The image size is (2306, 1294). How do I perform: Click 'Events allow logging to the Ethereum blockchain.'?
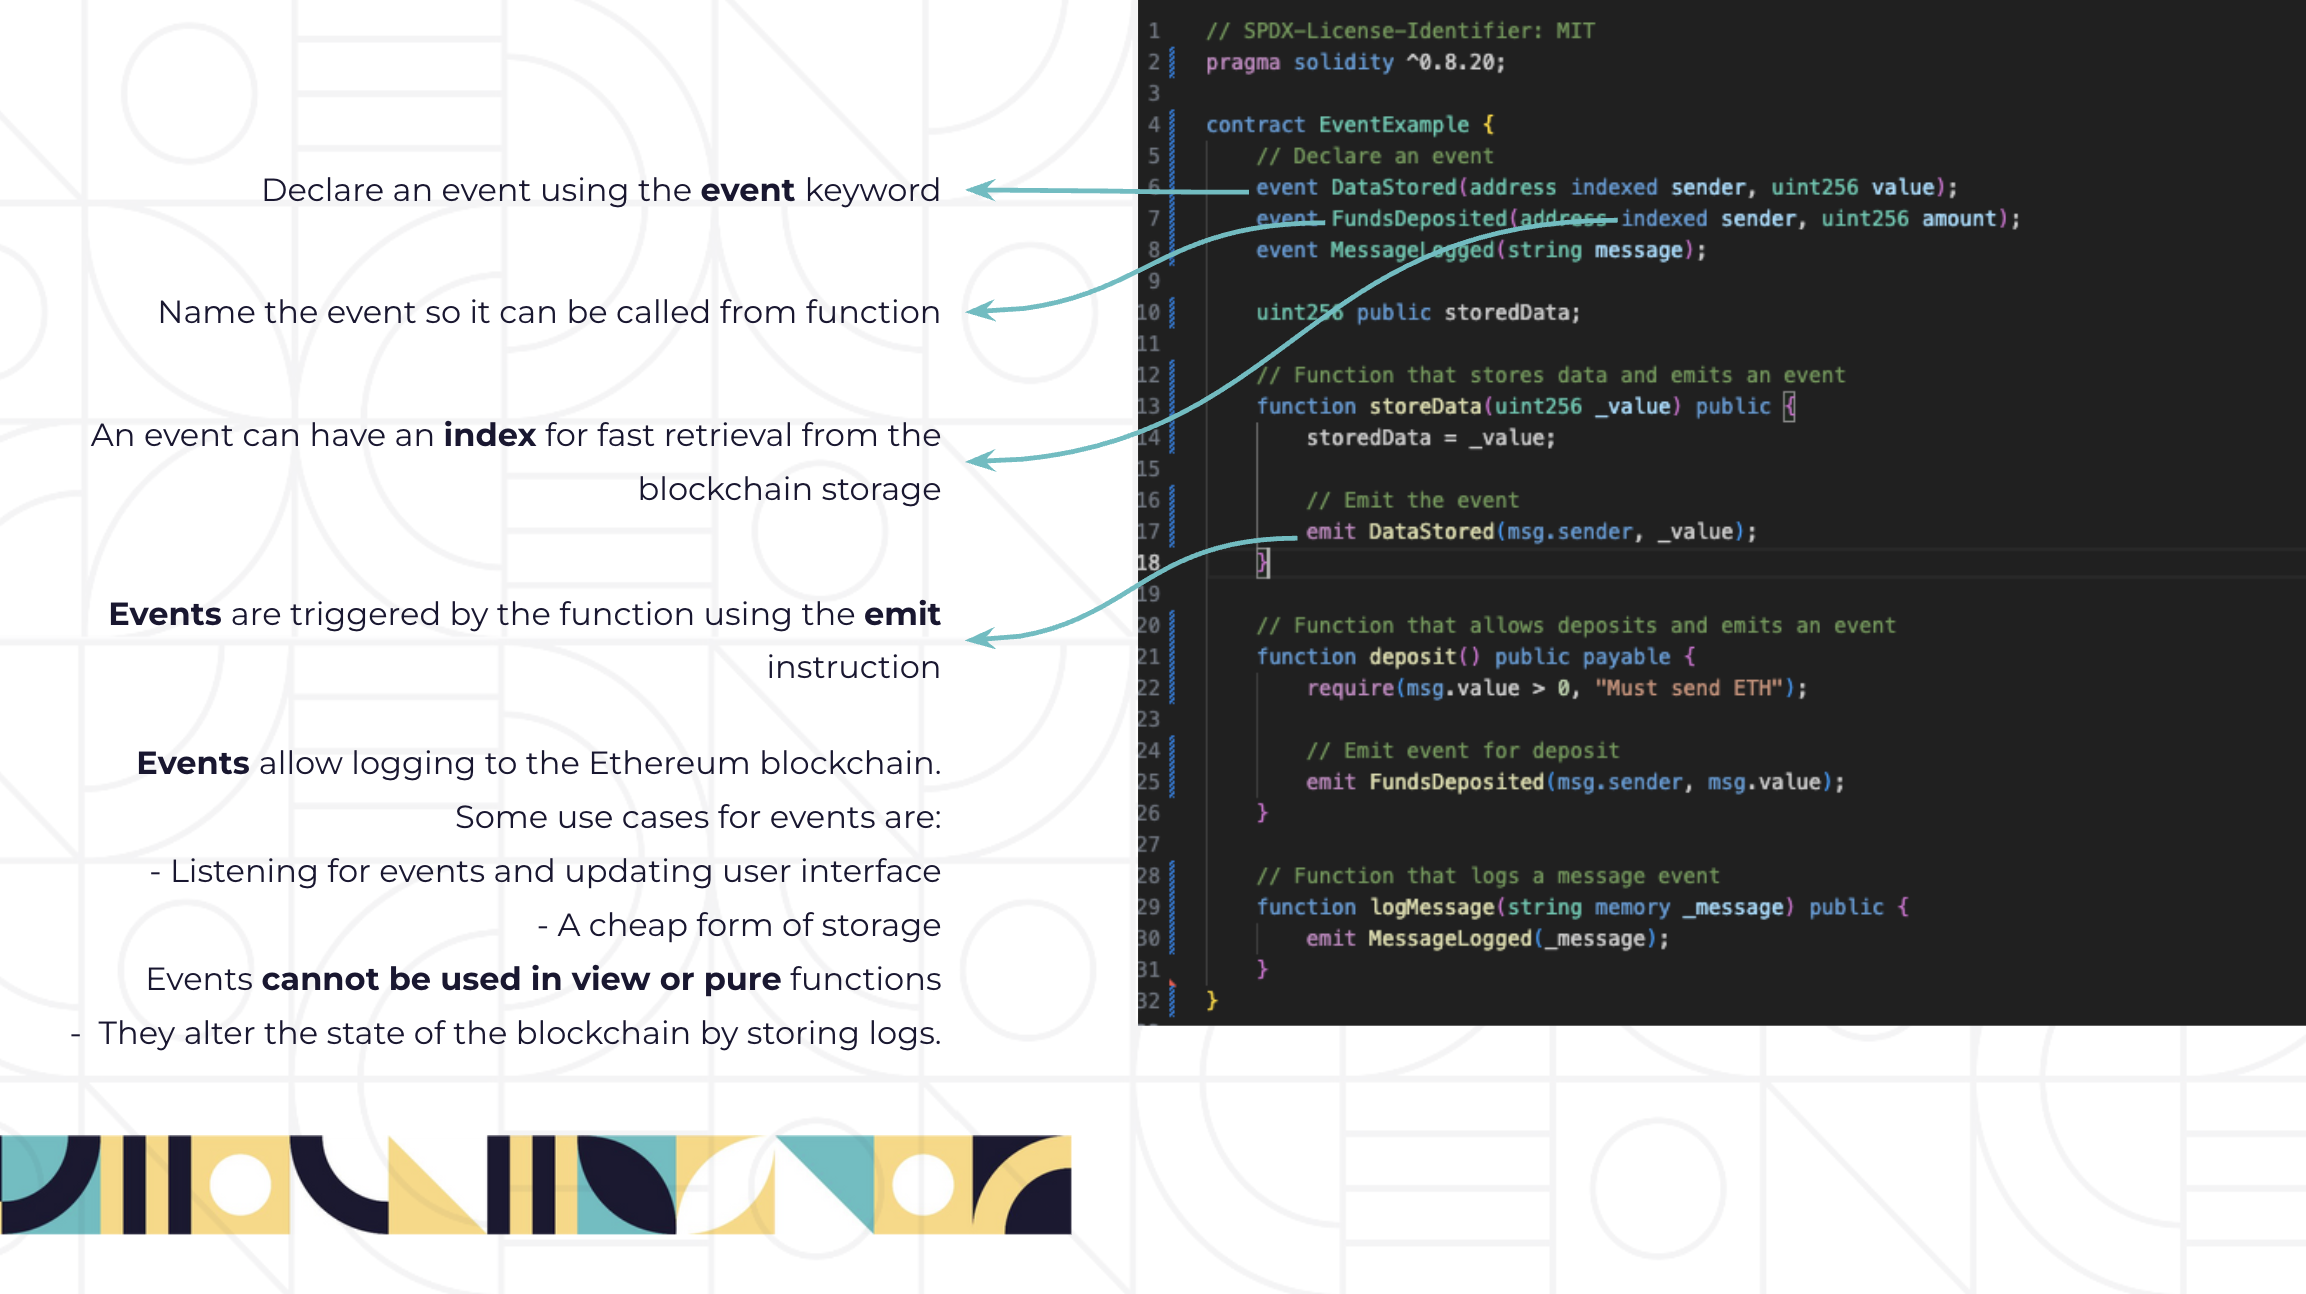[x=539, y=763]
